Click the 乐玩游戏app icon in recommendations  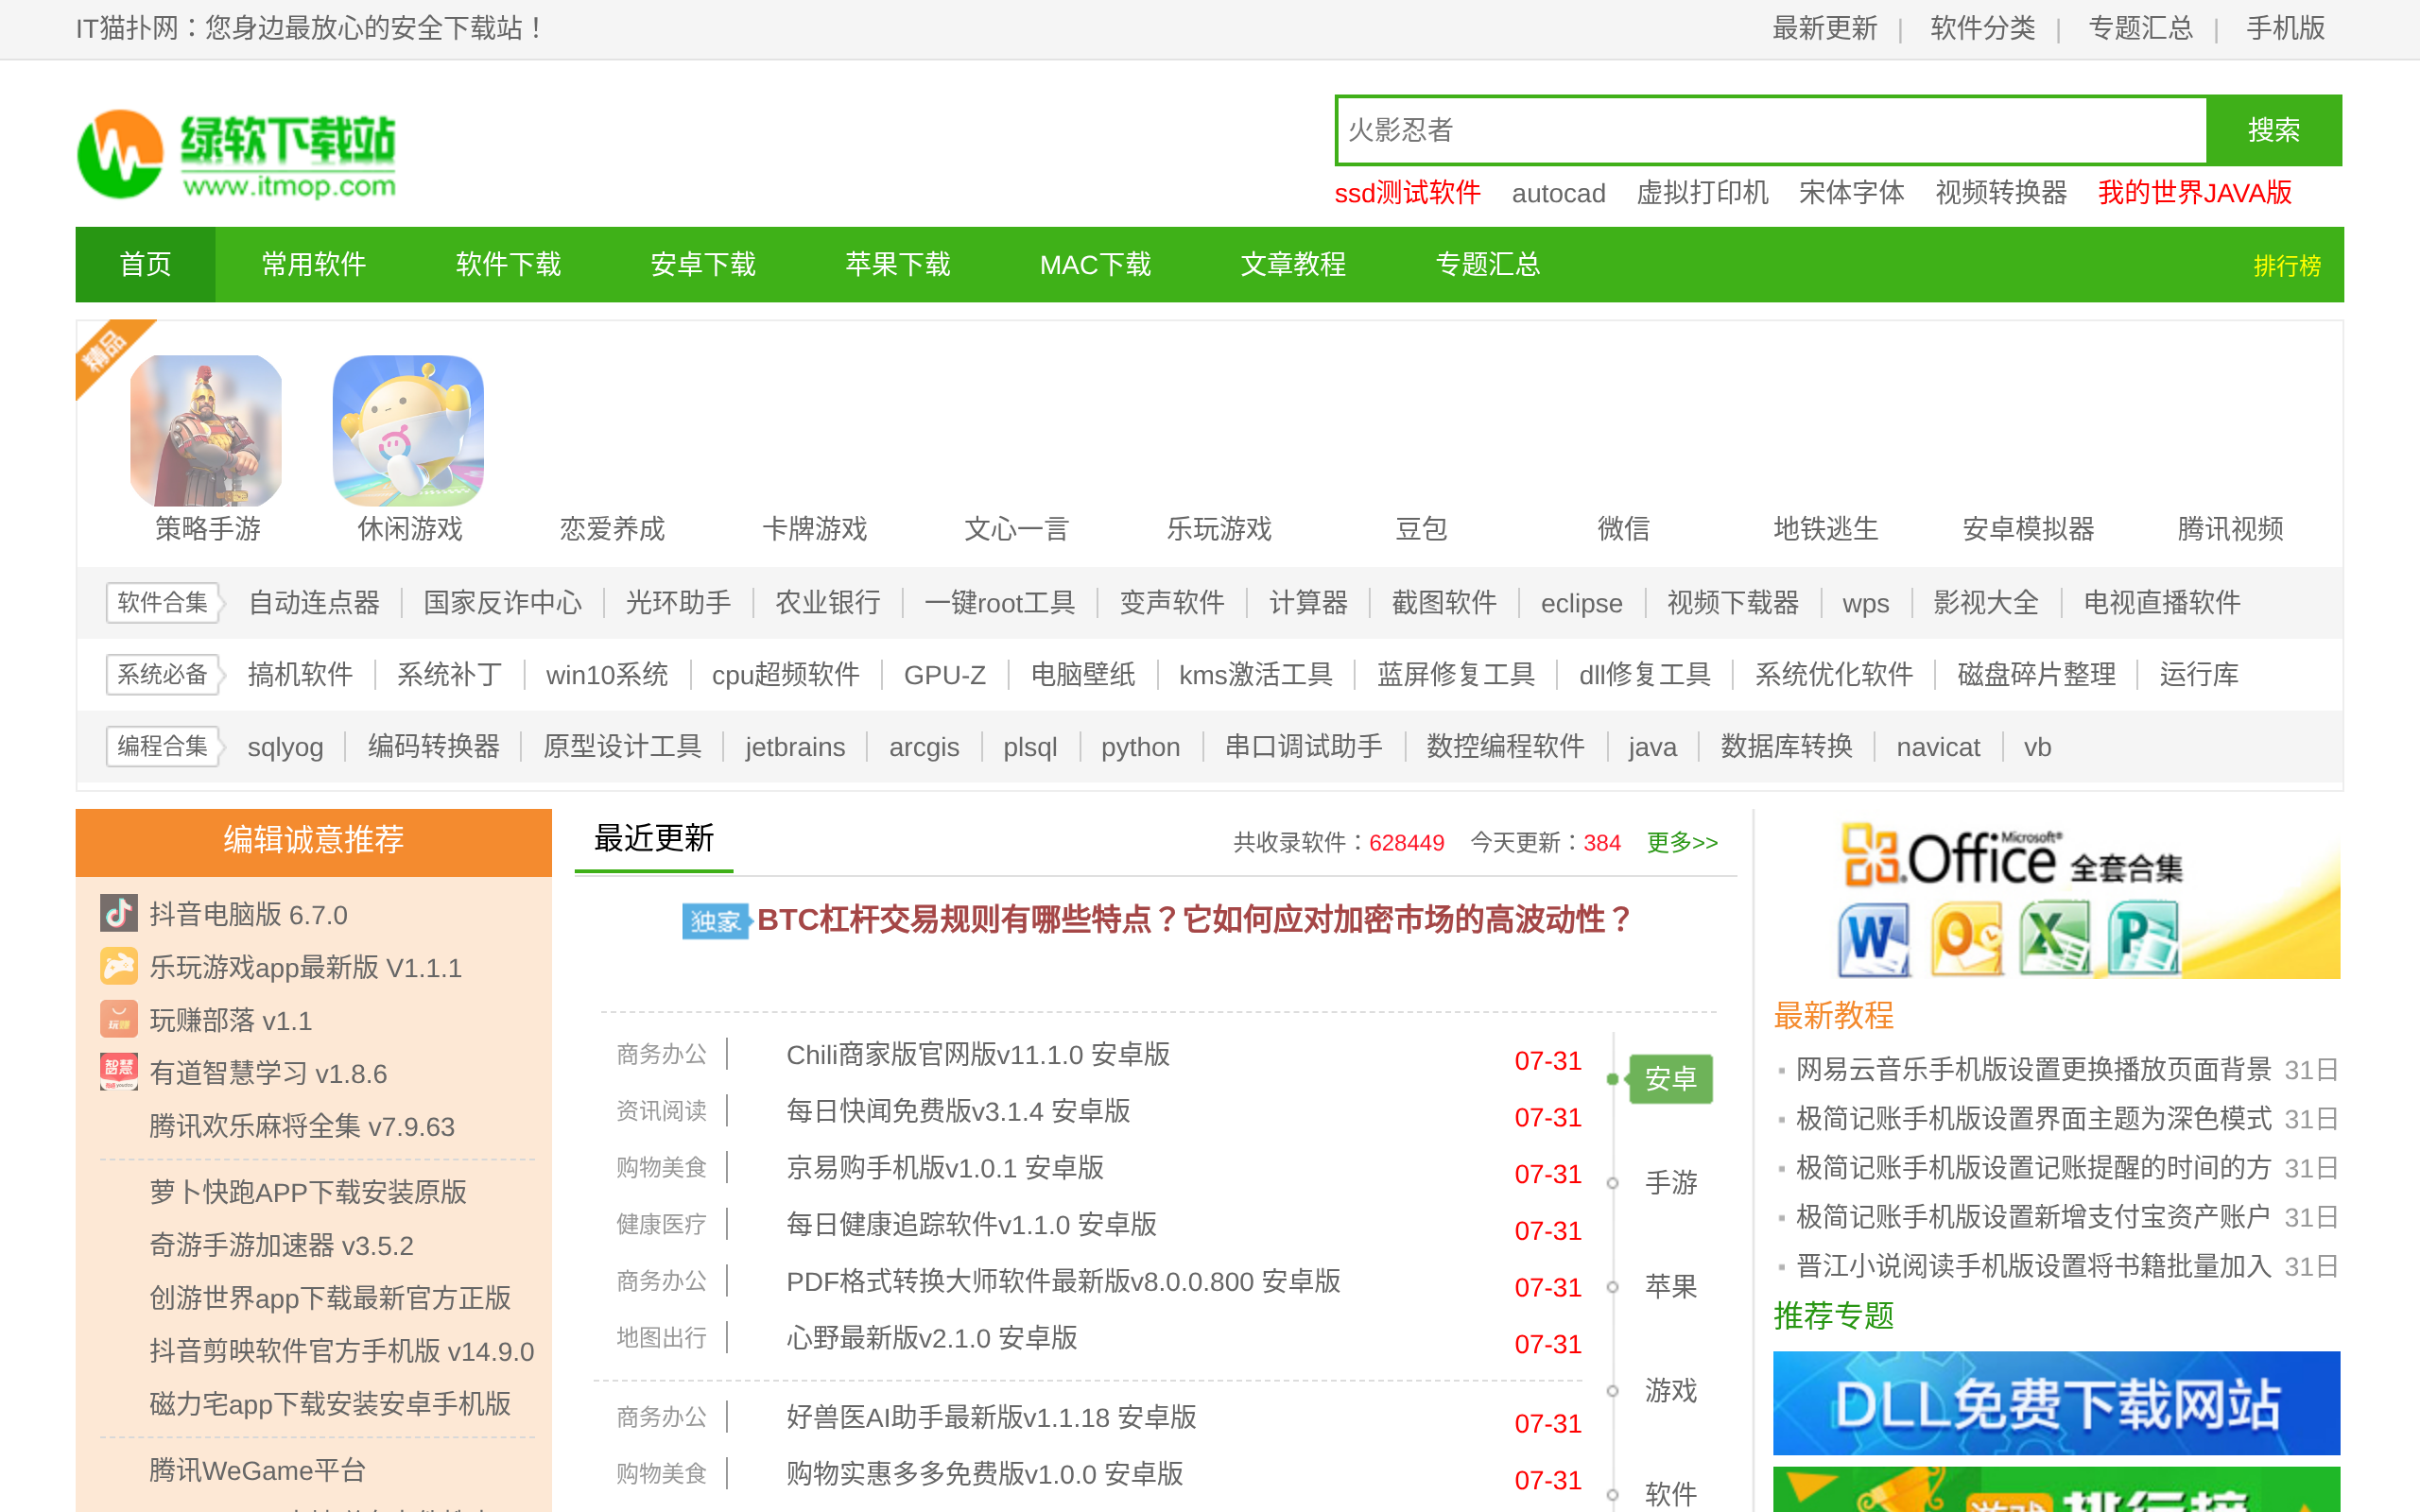[x=118, y=966]
